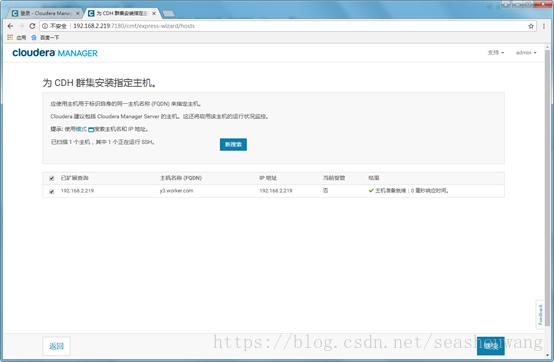Click the Cloudera Manager logo
The height and width of the screenshot is (362, 554).
pos(55,53)
